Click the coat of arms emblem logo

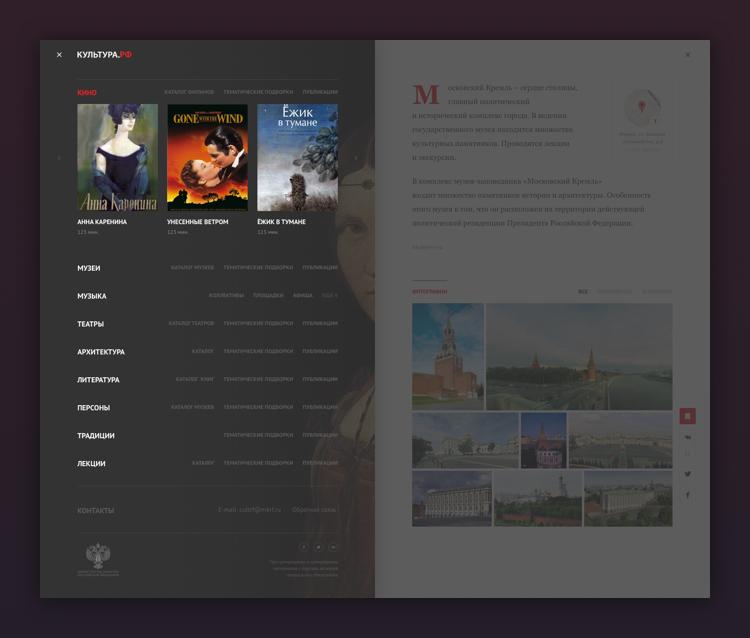click(97, 556)
